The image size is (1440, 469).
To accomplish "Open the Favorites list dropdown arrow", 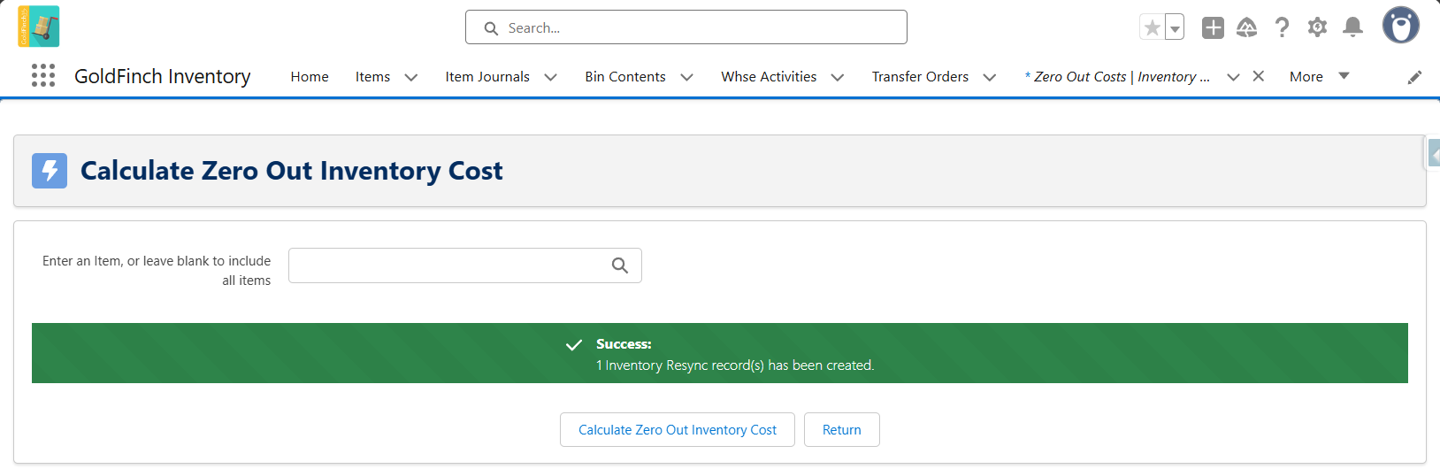I will (1175, 27).
